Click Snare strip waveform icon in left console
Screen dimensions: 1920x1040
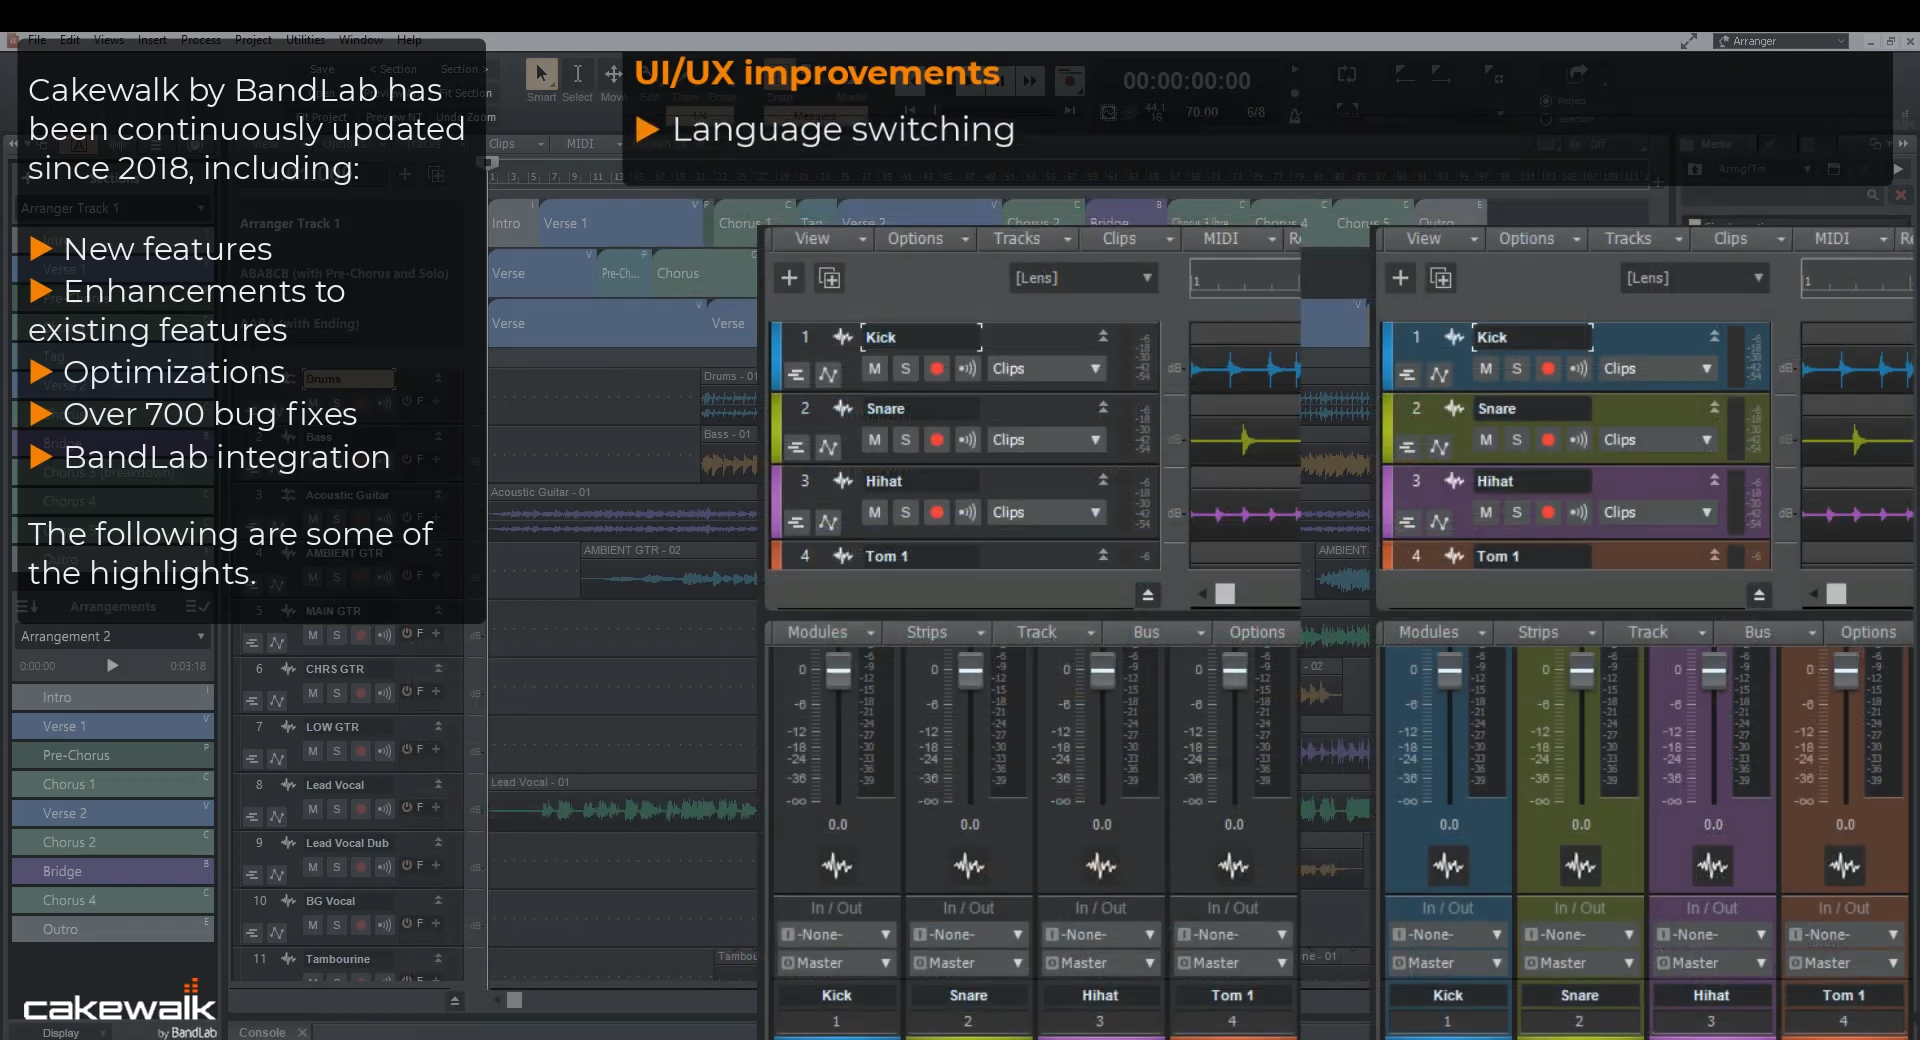point(969,865)
